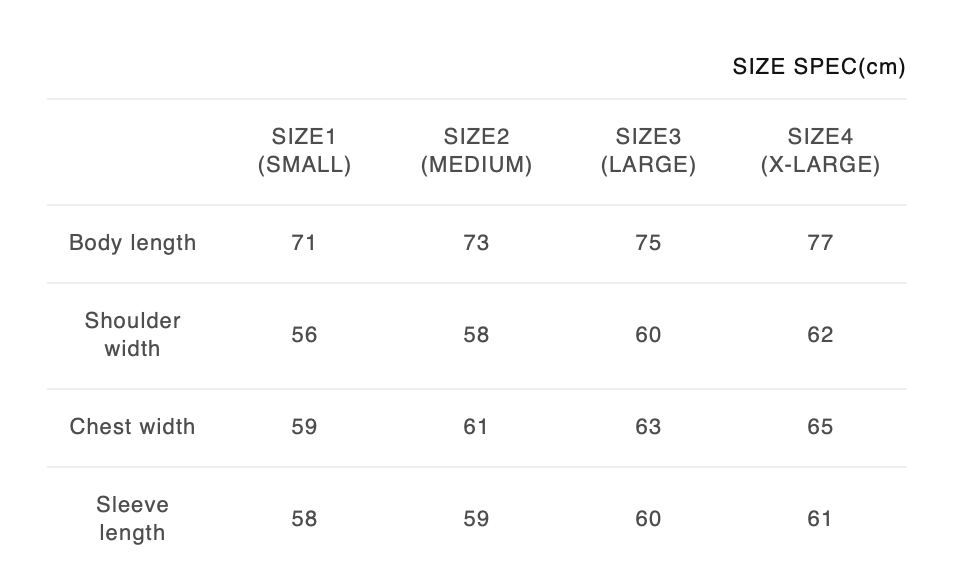This screenshot has height=570, width=976.
Task: Select the SIZE2 (MEDIUM) column header
Action: [476, 151]
